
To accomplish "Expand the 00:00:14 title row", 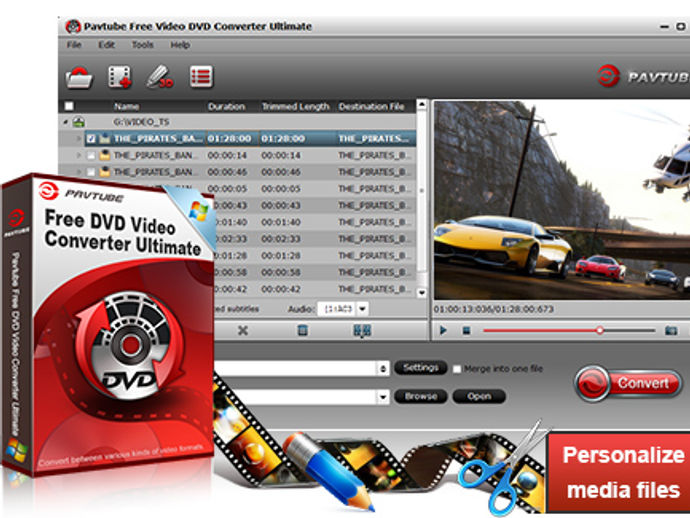I will 79,155.
